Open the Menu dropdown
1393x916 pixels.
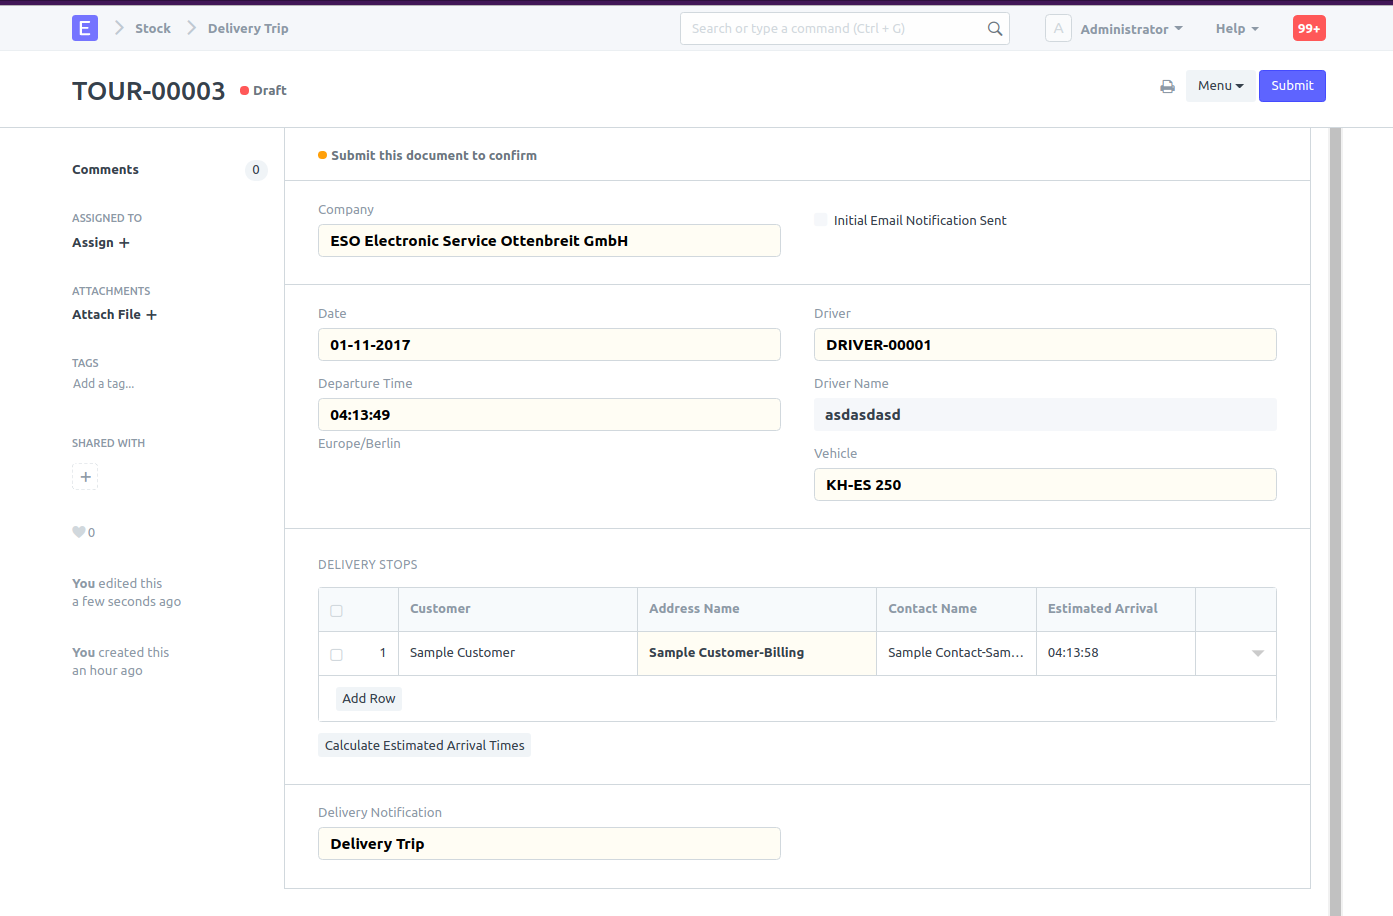[1220, 86]
